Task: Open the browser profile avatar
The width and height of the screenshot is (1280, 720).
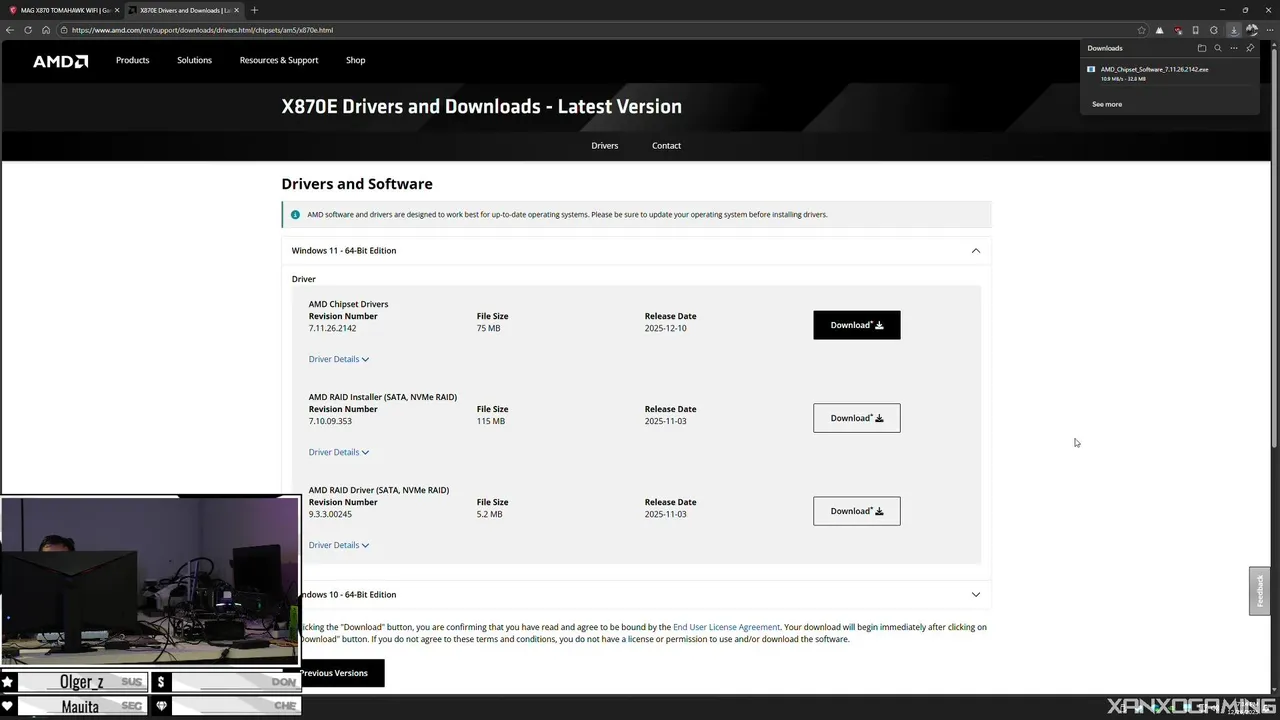Action: pos(1251,30)
